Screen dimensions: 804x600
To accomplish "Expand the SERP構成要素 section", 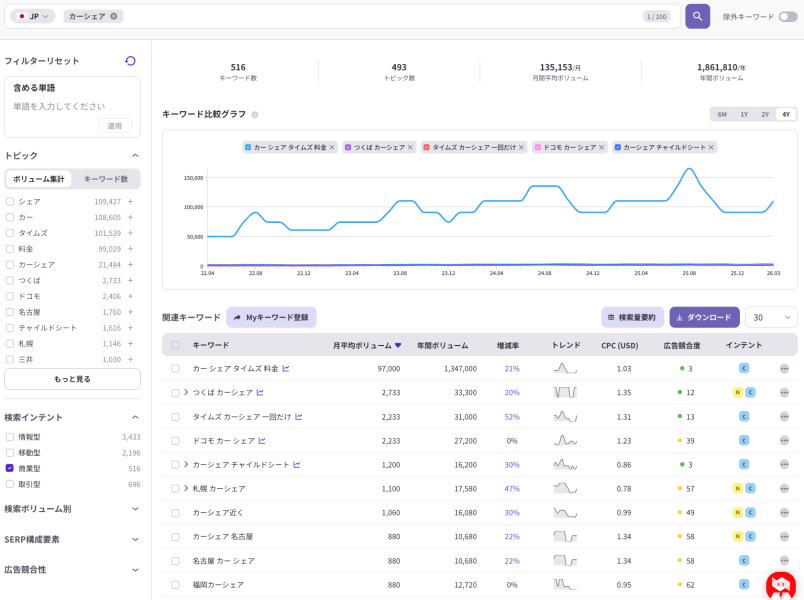I will (x=135, y=539).
